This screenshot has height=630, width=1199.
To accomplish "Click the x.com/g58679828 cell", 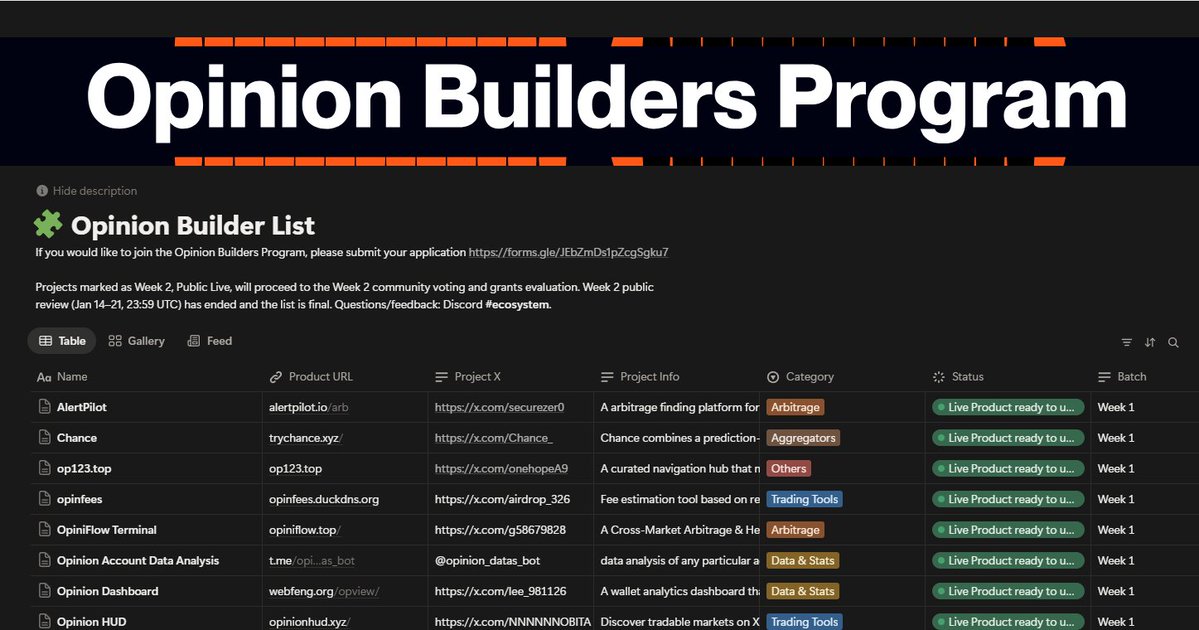I will pyautogui.click(x=511, y=530).
